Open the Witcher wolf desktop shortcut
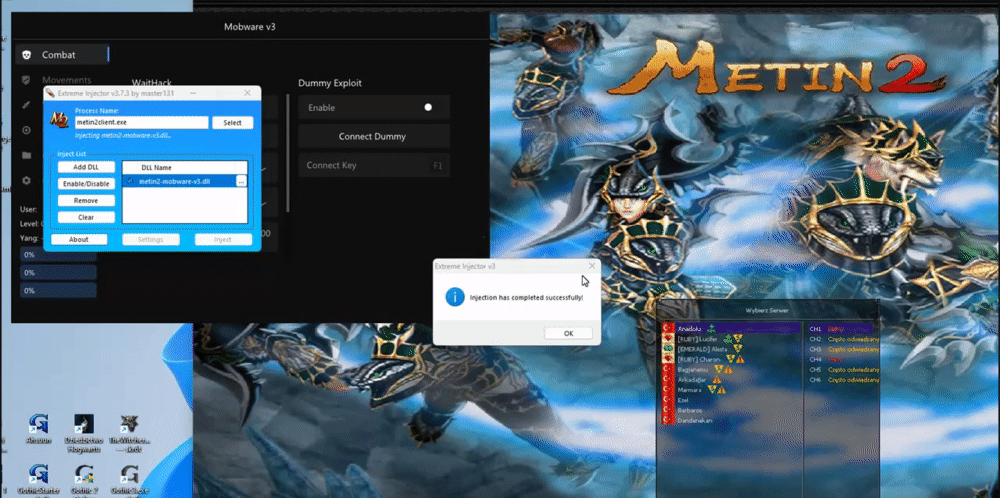The width and height of the screenshot is (1000, 498). (x=129, y=434)
